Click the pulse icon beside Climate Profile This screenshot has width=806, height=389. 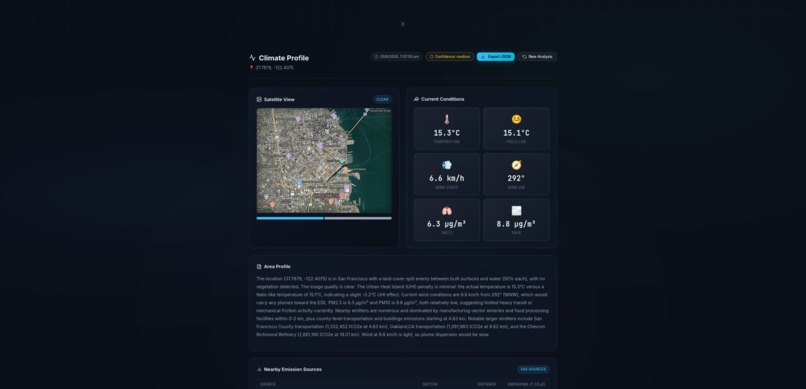tap(252, 58)
